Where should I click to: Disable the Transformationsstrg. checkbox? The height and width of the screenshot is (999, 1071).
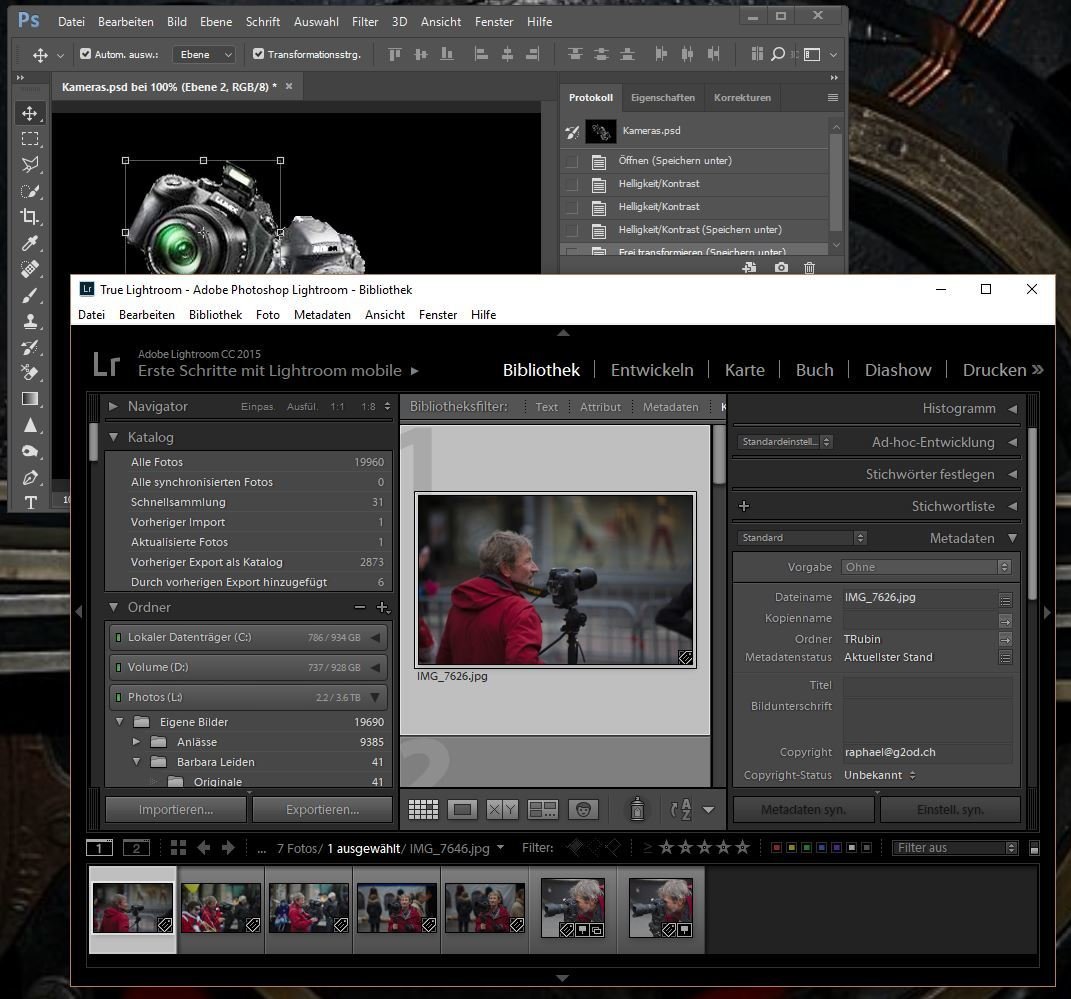259,54
